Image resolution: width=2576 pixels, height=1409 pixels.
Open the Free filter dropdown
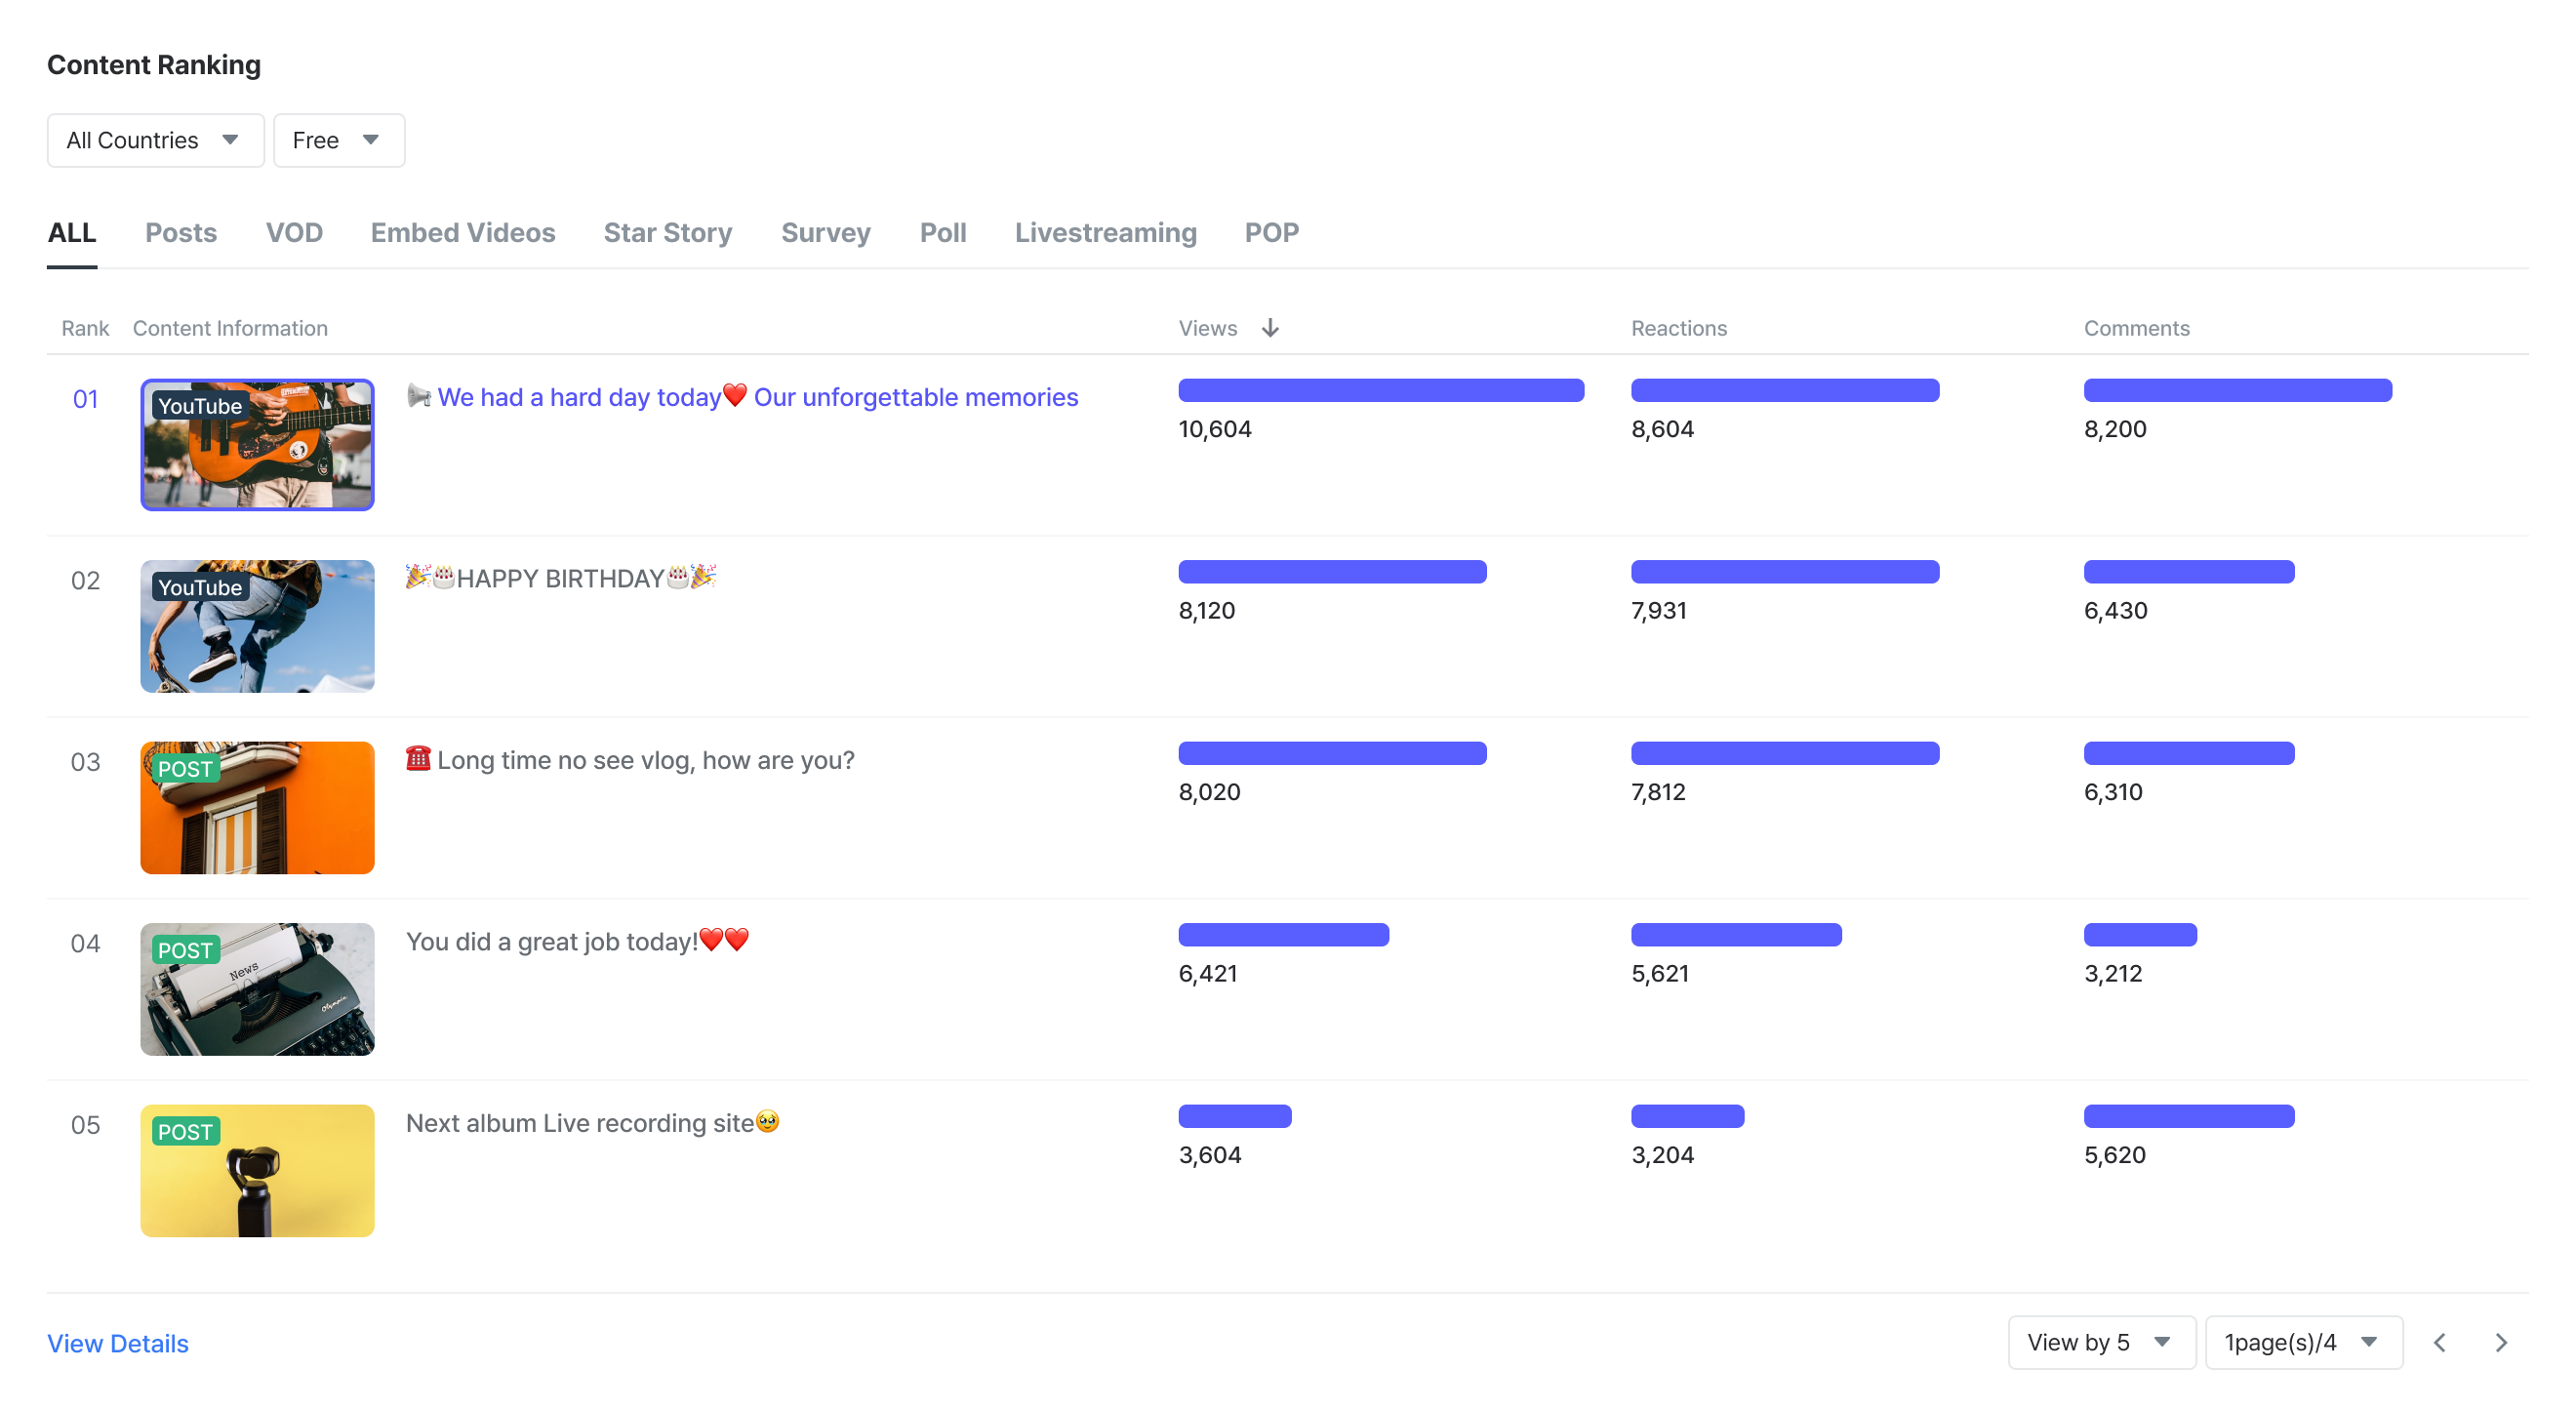338,140
